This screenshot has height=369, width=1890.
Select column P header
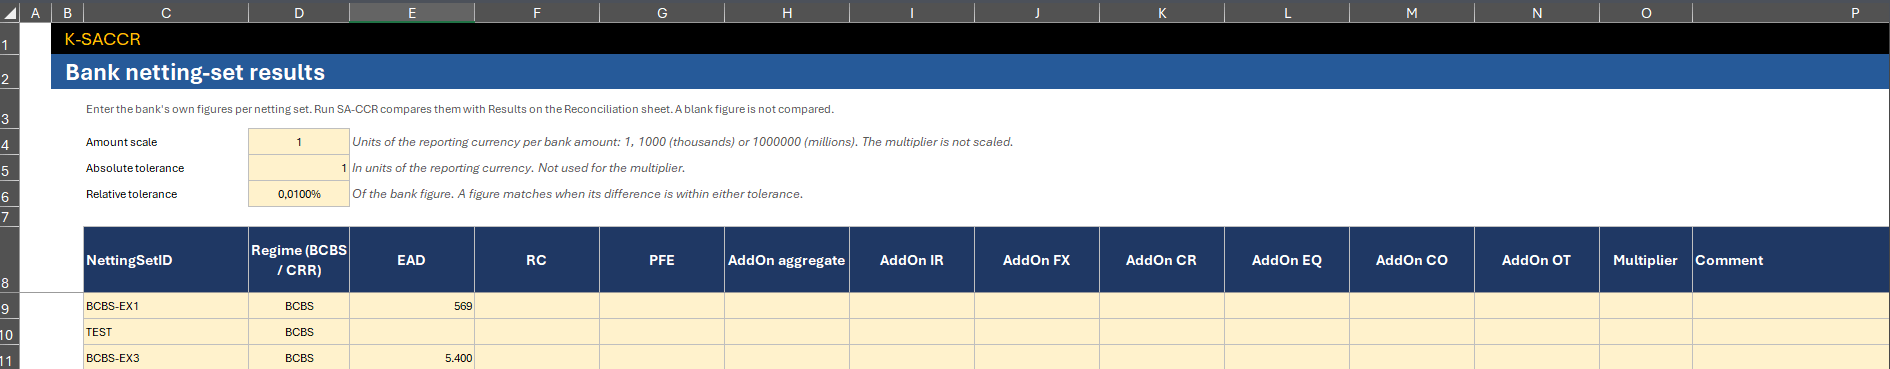[x=1791, y=13]
